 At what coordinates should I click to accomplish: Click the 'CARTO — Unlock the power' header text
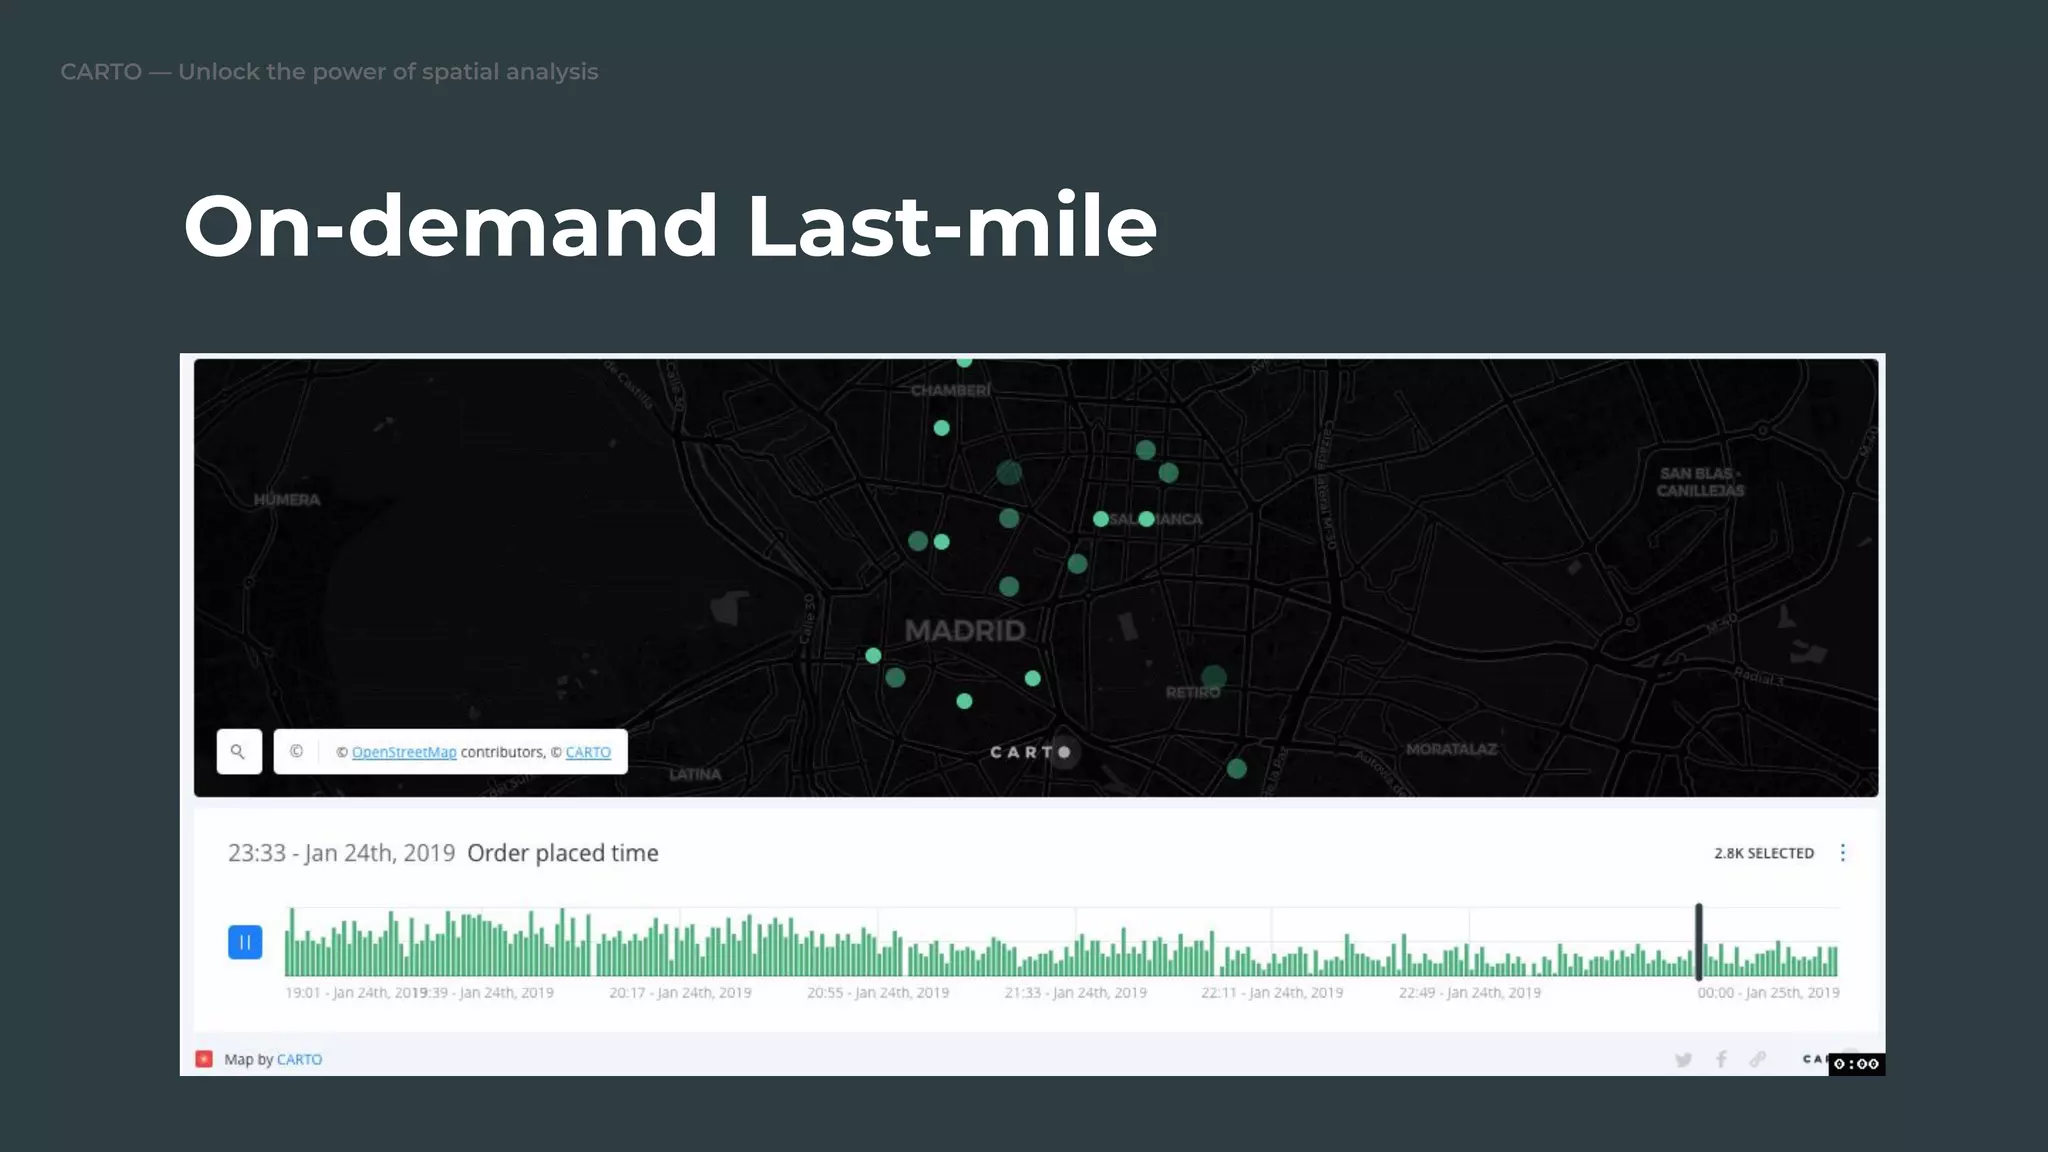[329, 72]
